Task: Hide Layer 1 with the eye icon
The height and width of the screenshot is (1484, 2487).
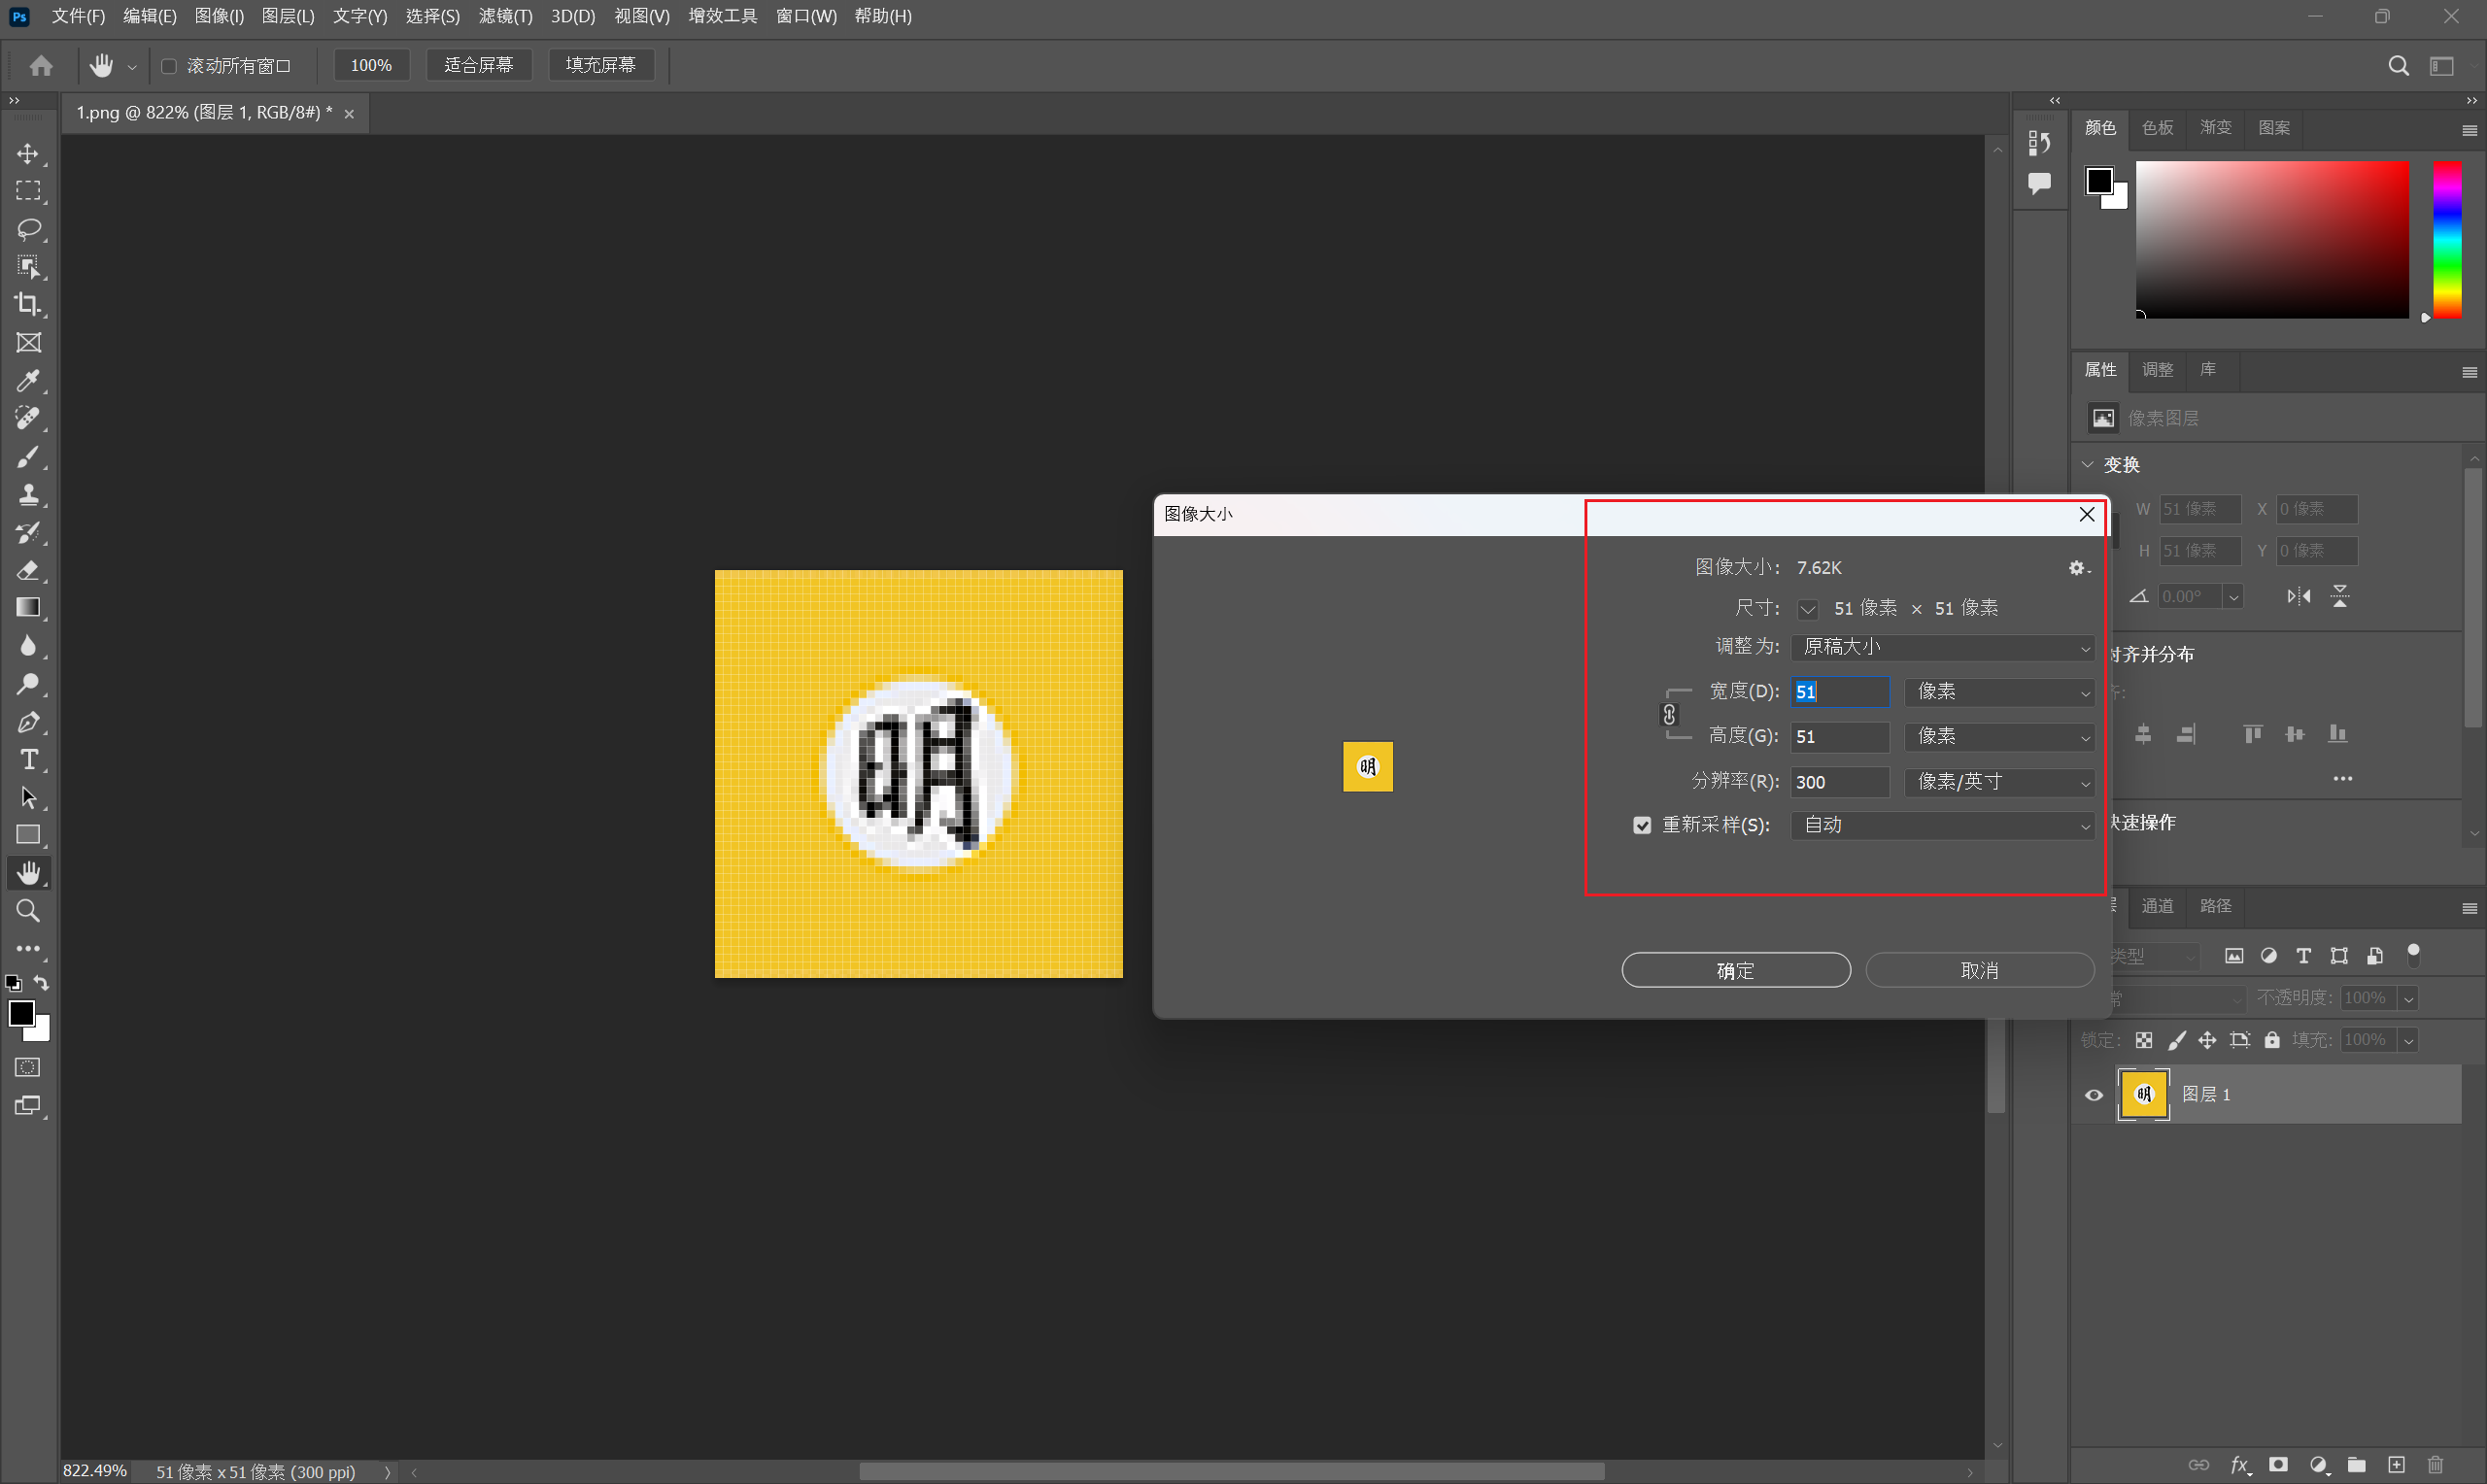Action: point(2094,1095)
